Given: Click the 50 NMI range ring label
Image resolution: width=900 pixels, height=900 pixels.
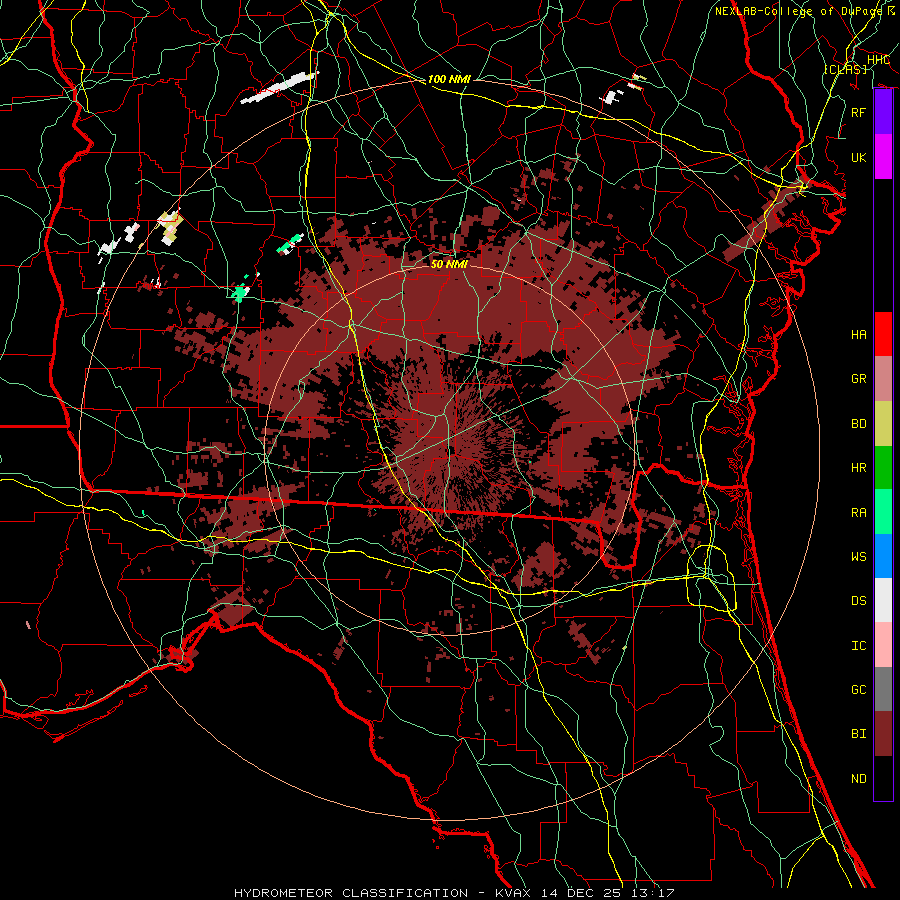Looking at the screenshot, I should (449, 264).
